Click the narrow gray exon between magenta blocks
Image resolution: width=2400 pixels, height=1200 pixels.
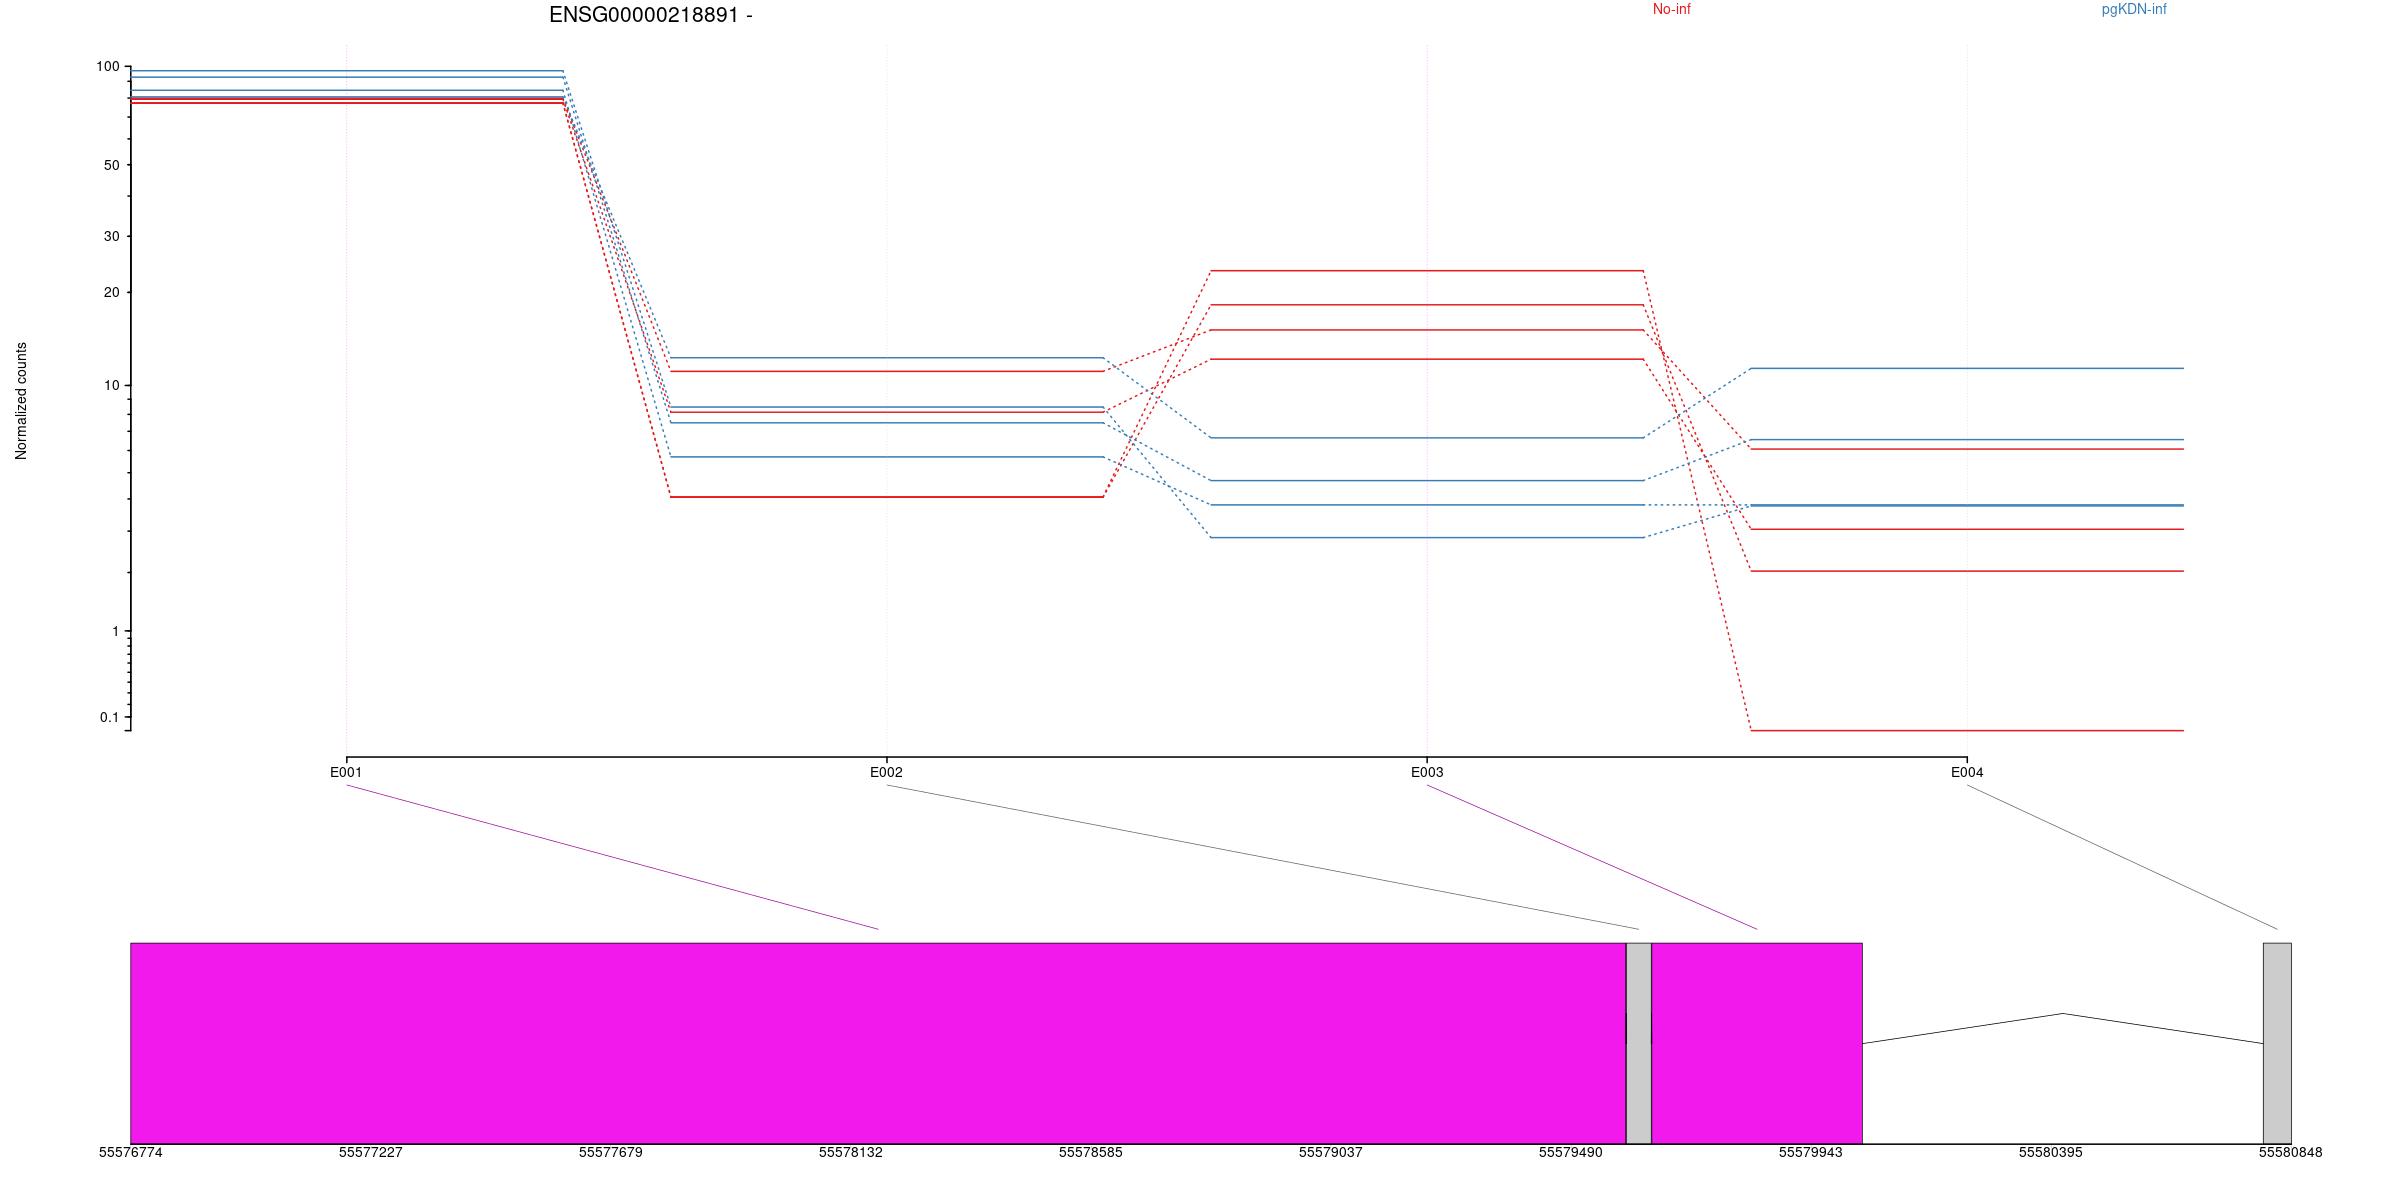click(x=1638, y=1042)
